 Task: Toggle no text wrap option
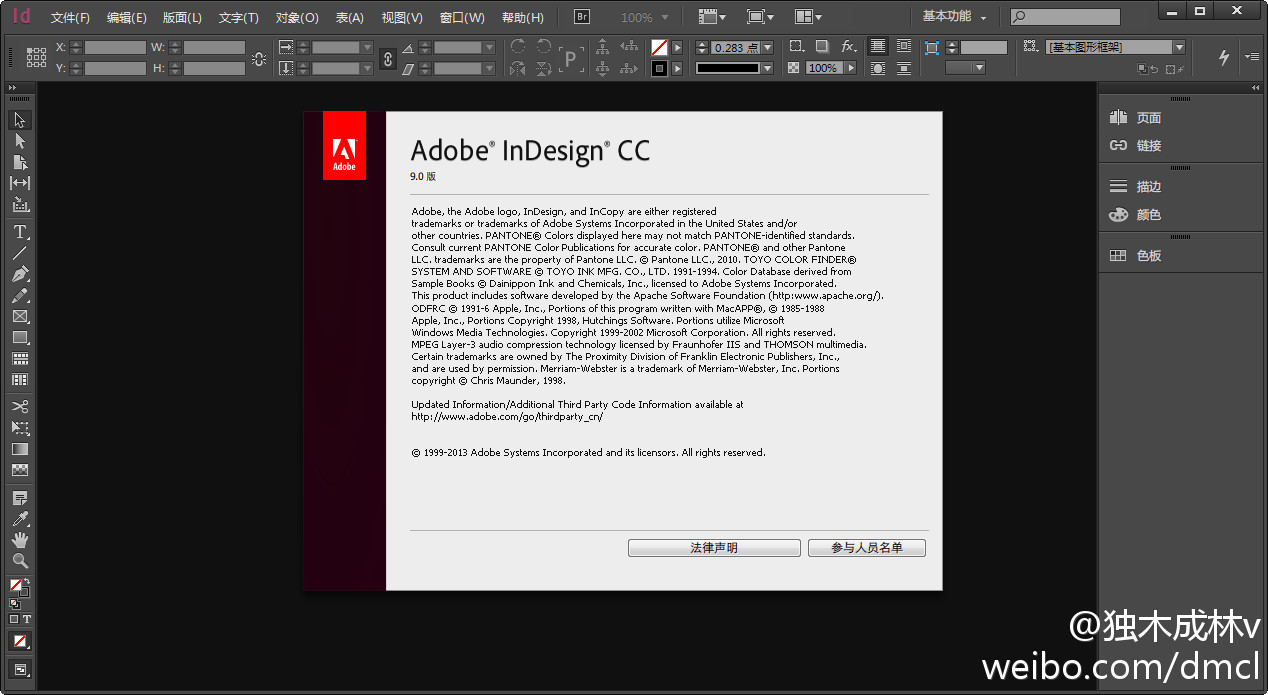[877, 47]
